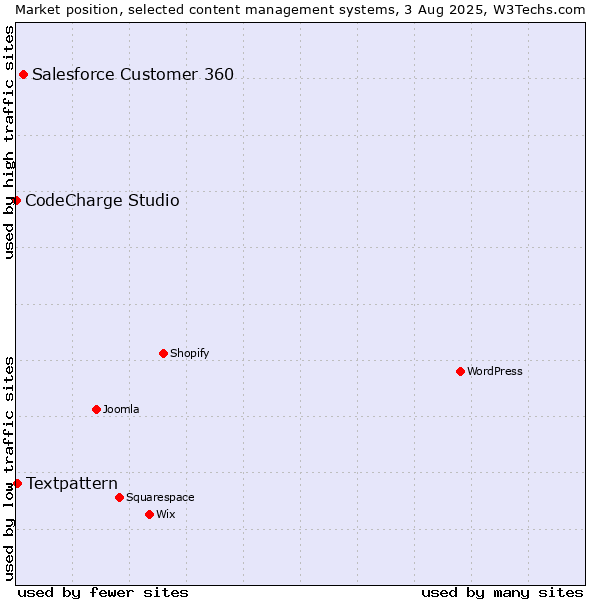Click the chart title mentioning W3Techs.com
Screen dimensions: 600x600
pos(300,10)
